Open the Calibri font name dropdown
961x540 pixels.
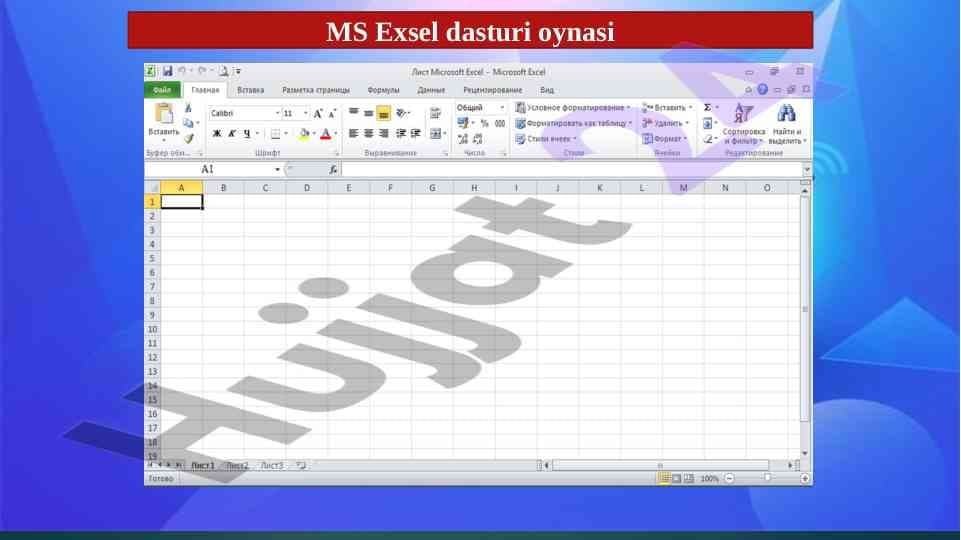pos(277,113)
